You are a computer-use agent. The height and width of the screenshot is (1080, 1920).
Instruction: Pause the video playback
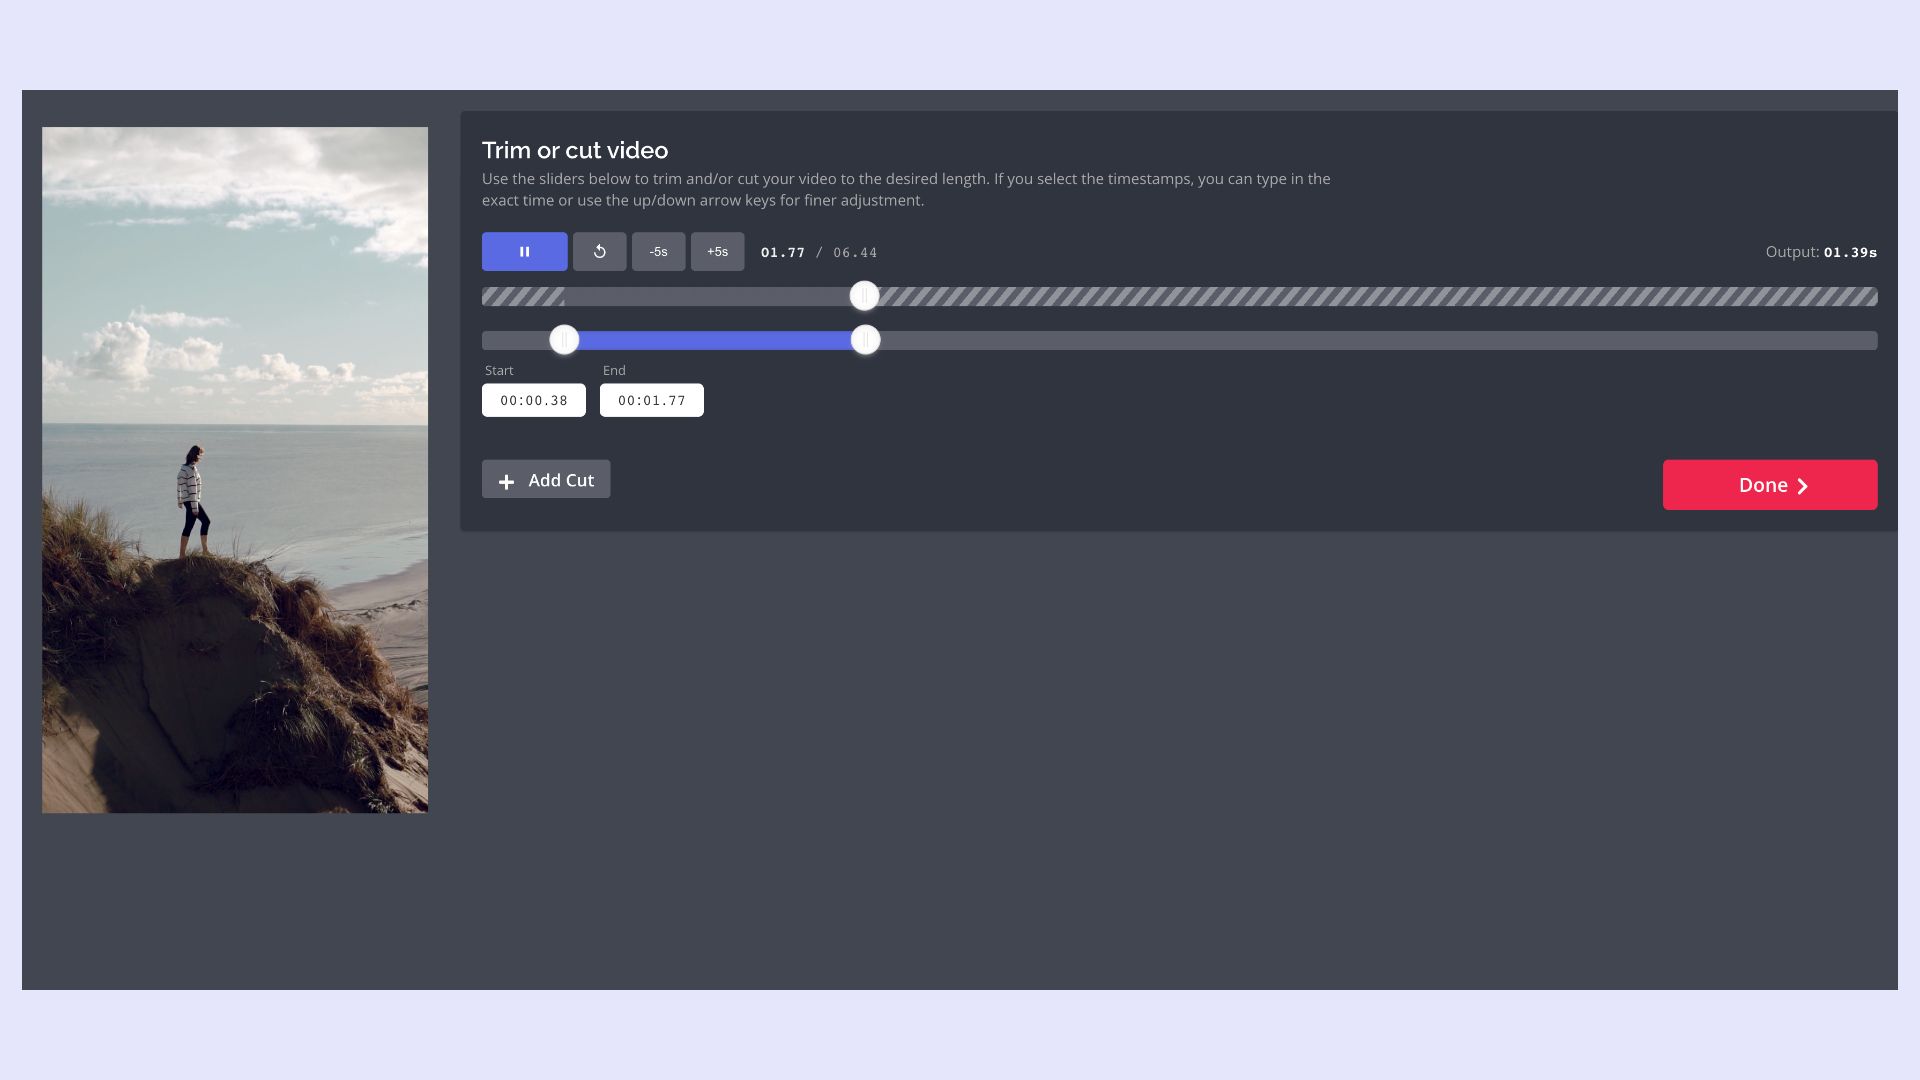(524, 252)
